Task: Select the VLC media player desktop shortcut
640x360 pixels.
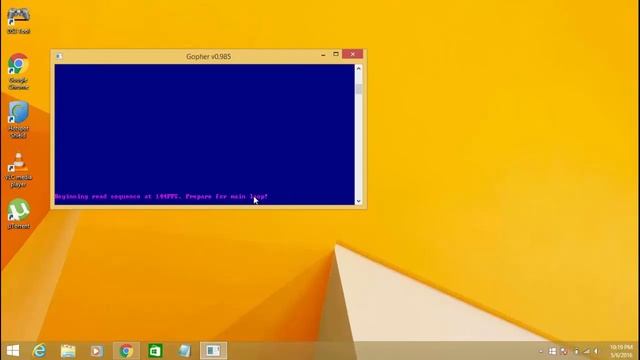Action: 18,170
